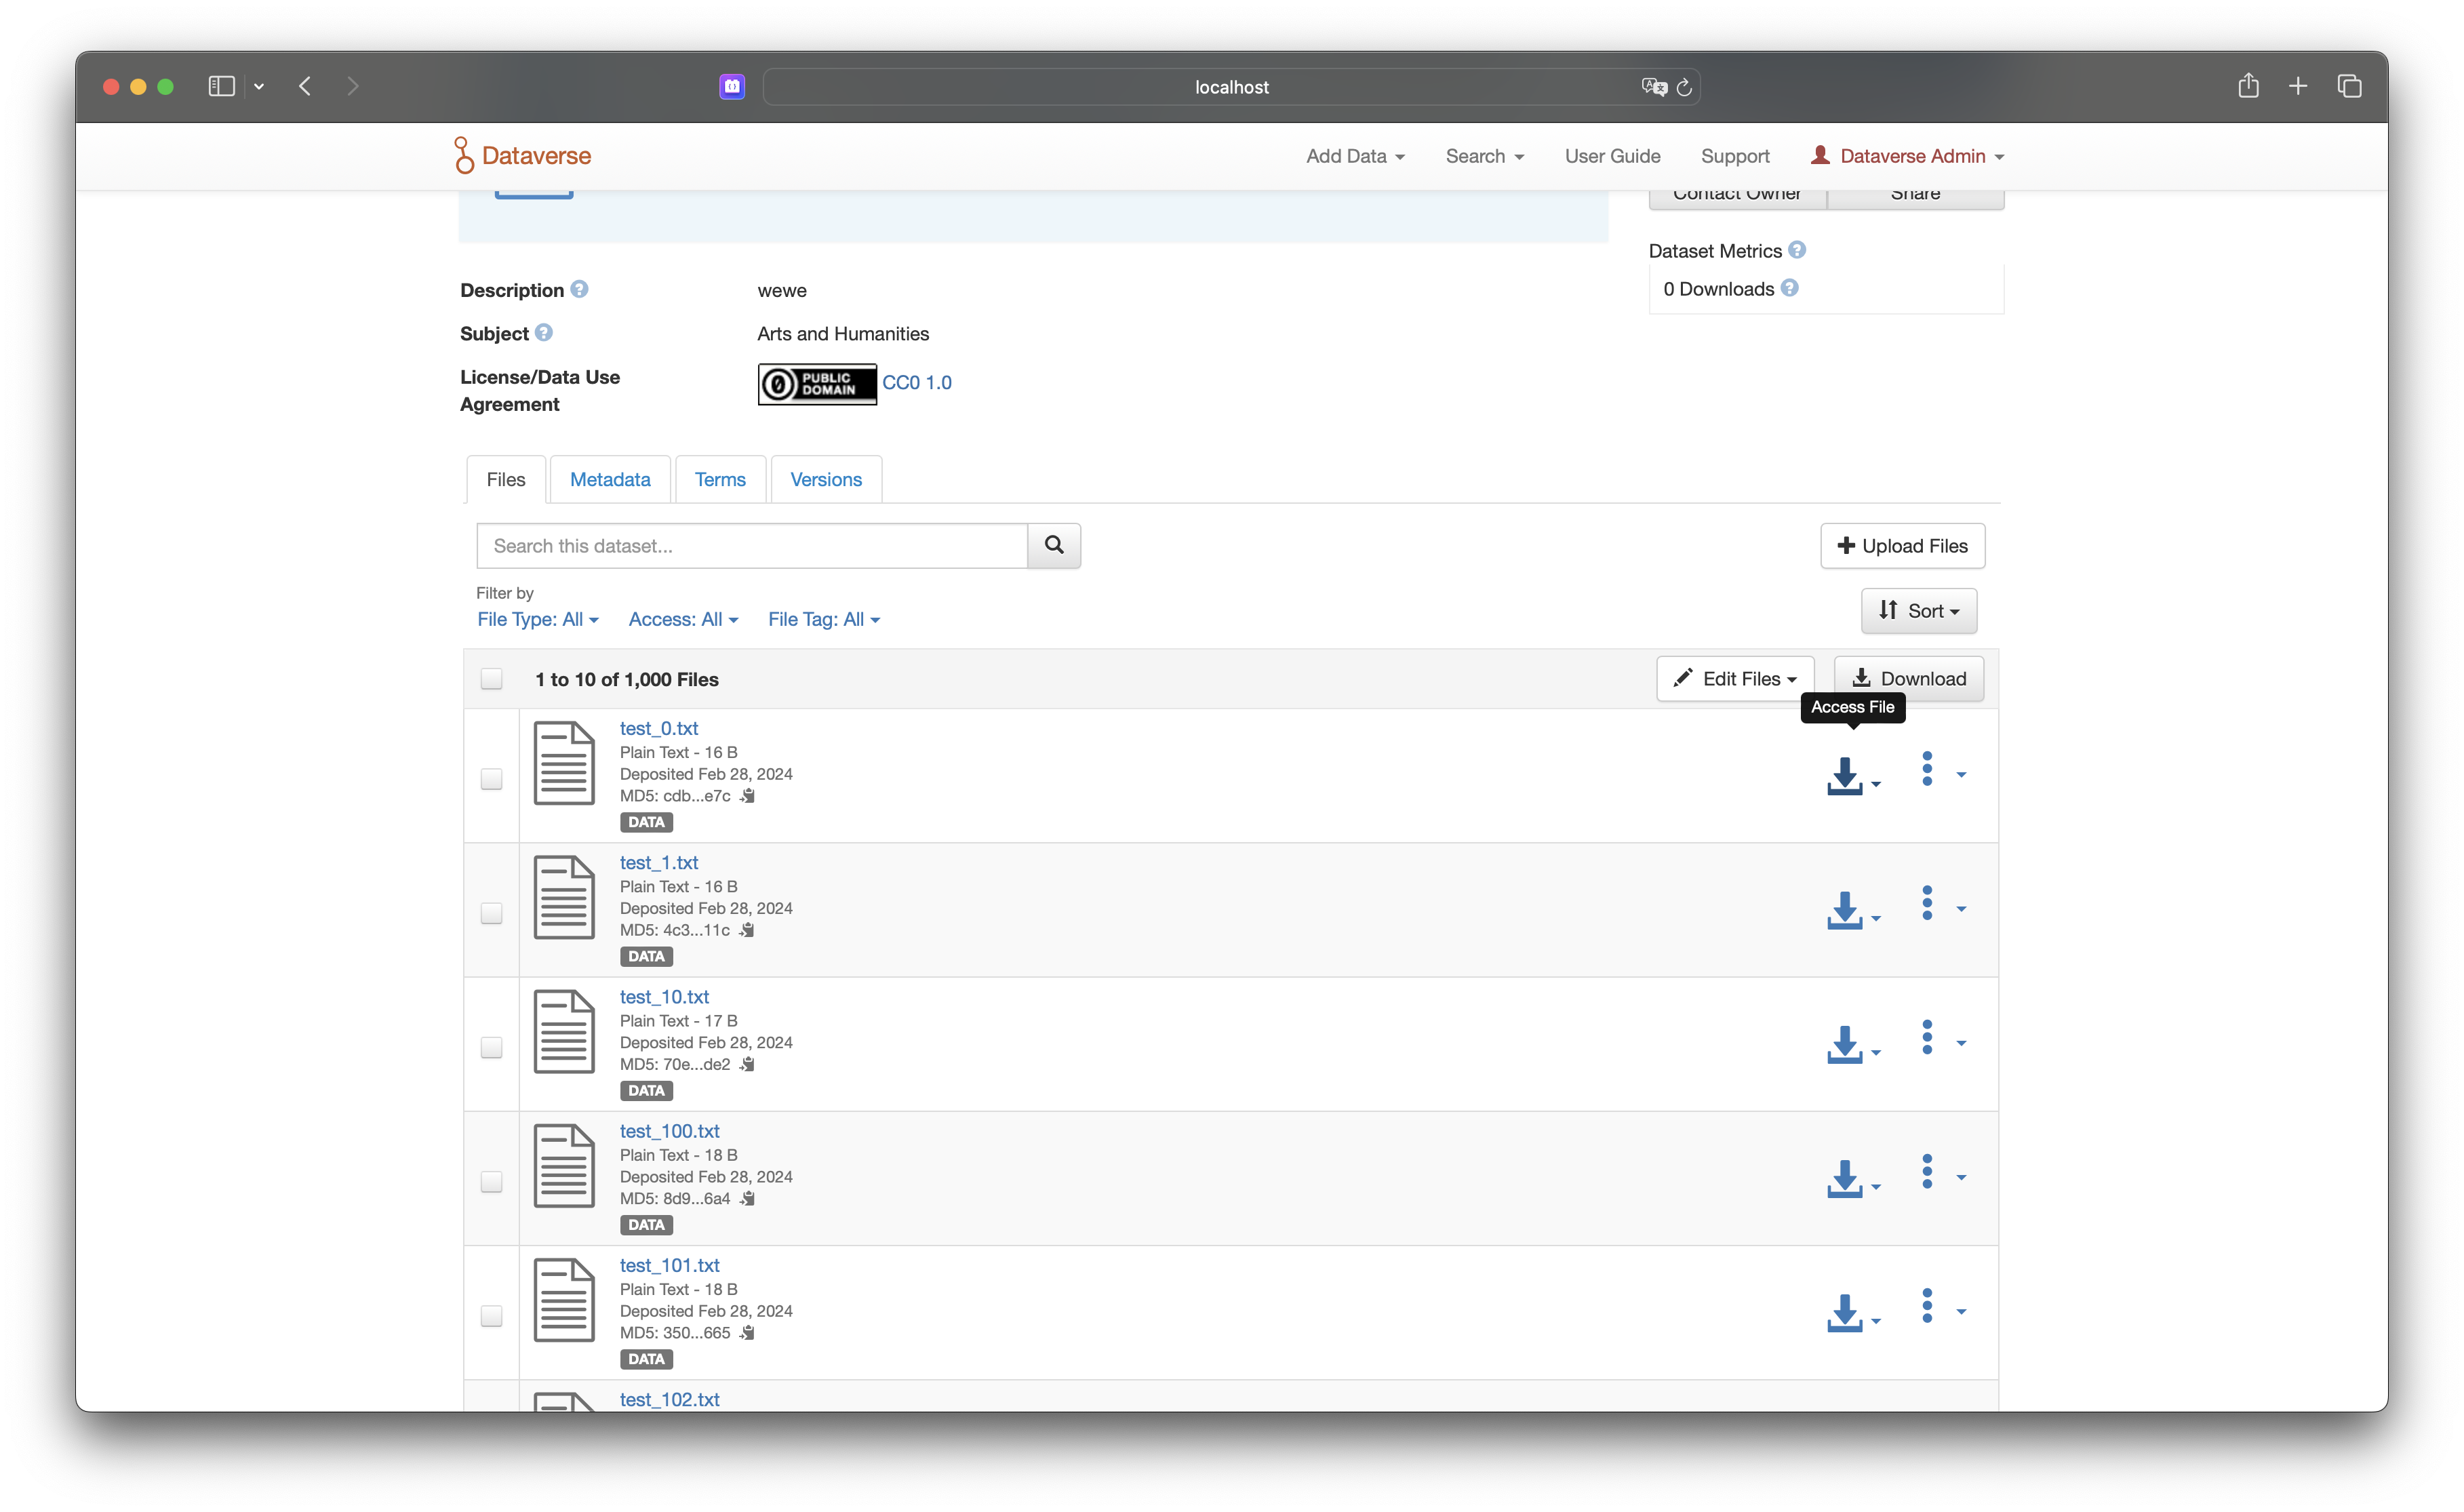The image size is (2464, 1512).
Task: Expand the Edit Files dropdown
Action: 1735,679
